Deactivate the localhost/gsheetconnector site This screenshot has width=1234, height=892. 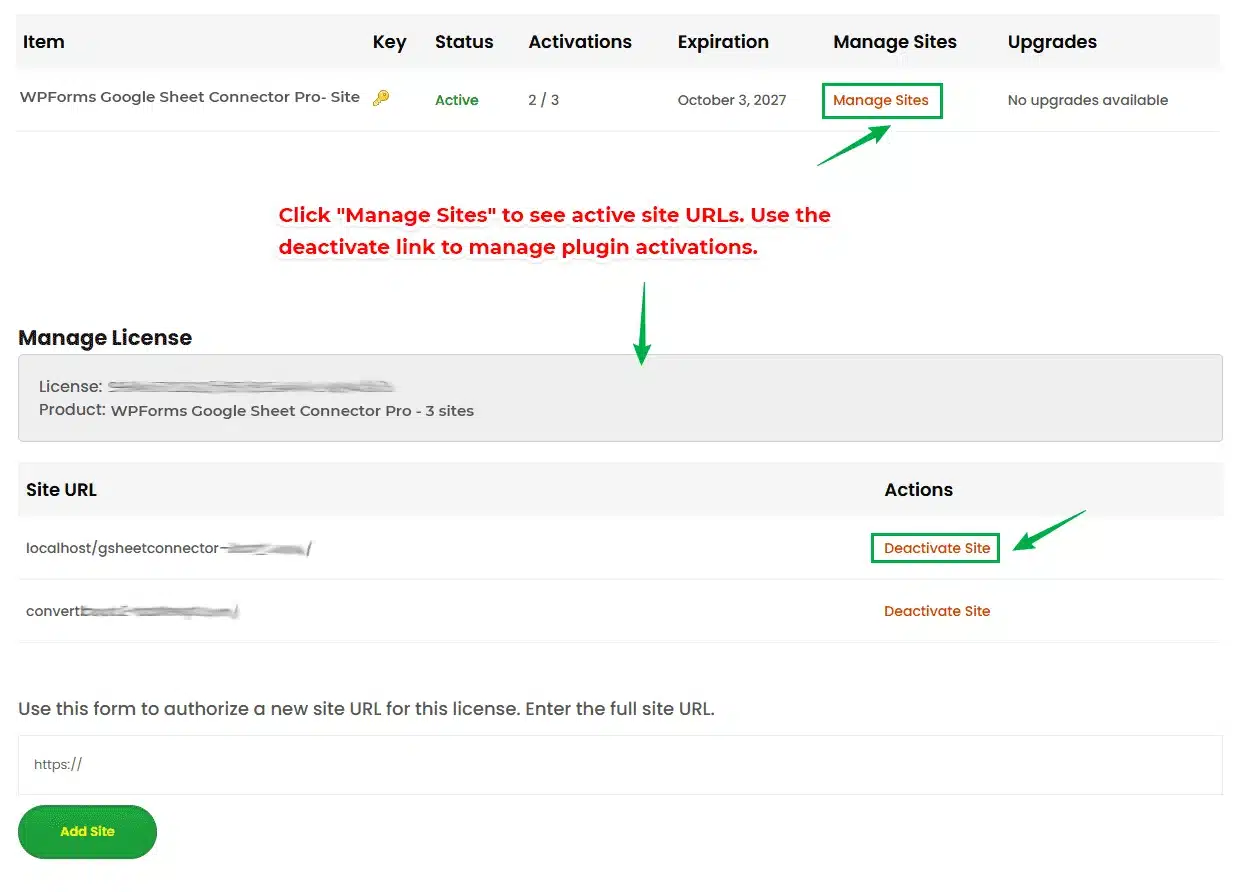click(934, 547)
